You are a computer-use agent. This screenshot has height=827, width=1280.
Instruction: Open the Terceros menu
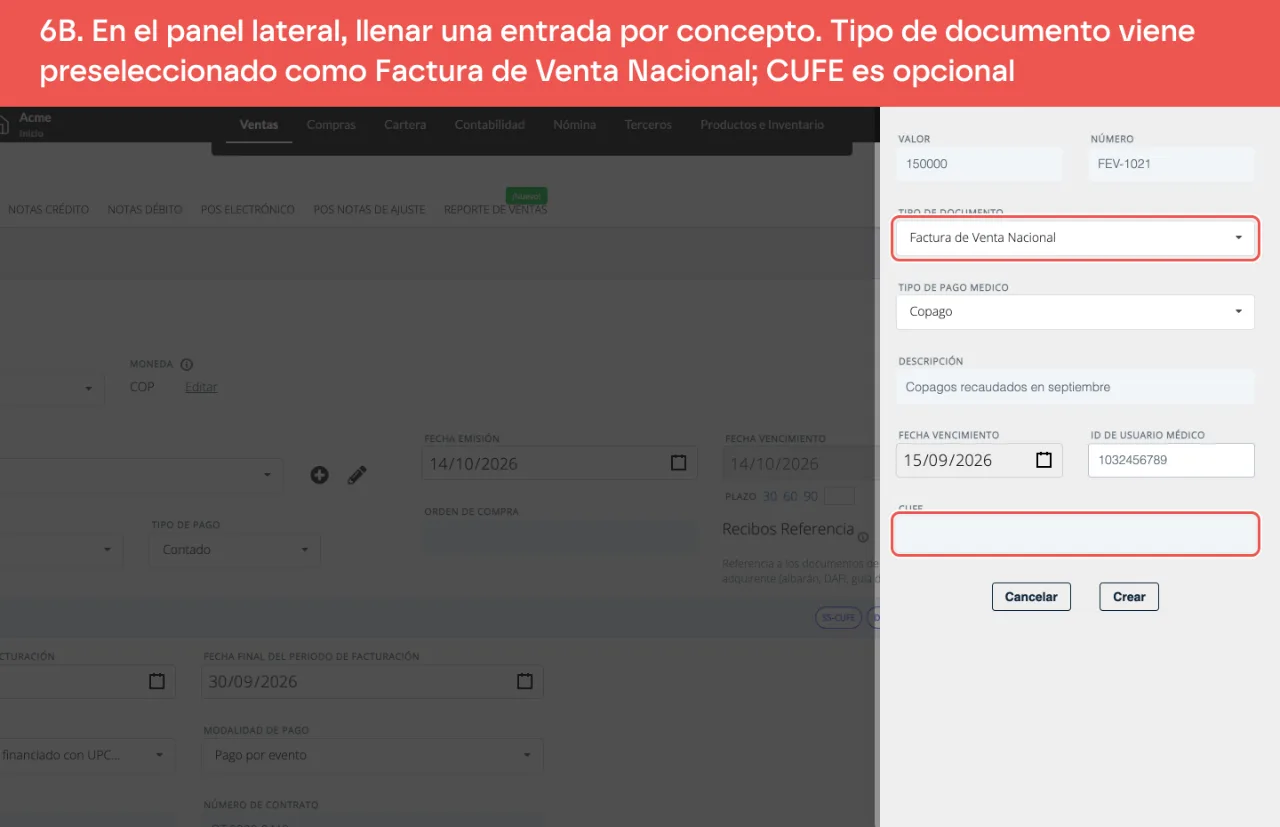tap(648, 125)
